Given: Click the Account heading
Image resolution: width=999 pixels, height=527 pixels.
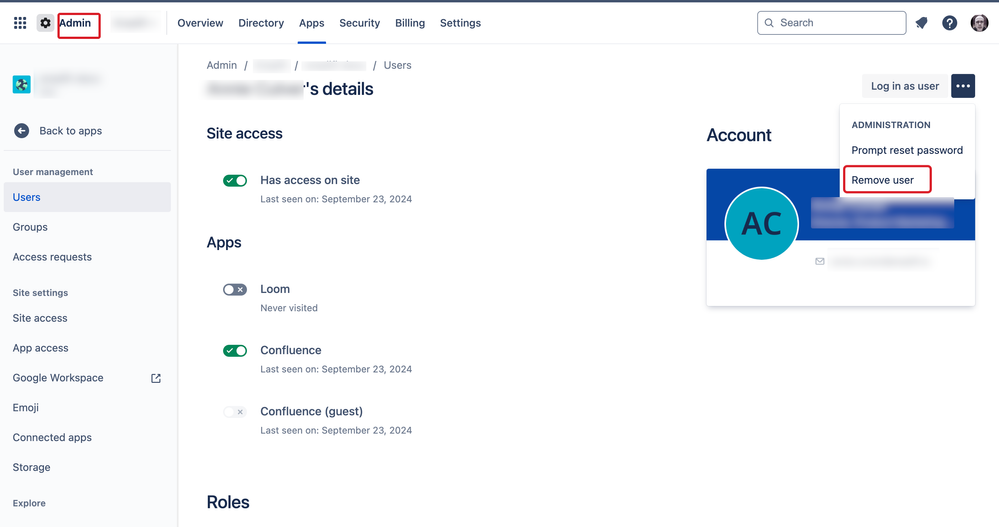Looking at the screenshot, I should 739,135.
